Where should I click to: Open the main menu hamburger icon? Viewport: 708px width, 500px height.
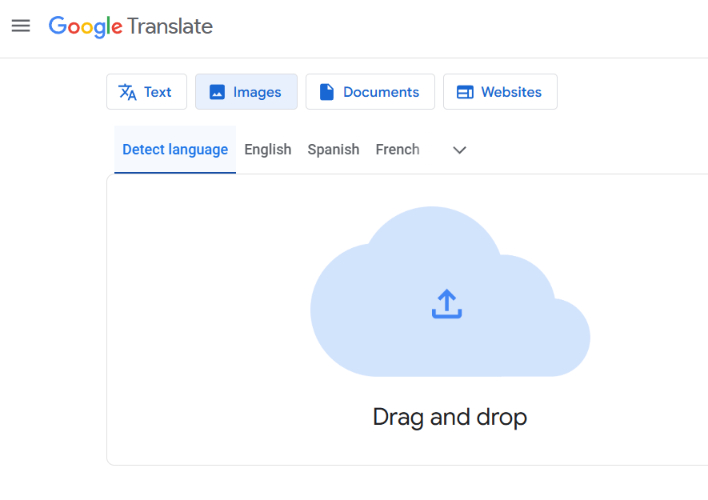pos(21,26)
